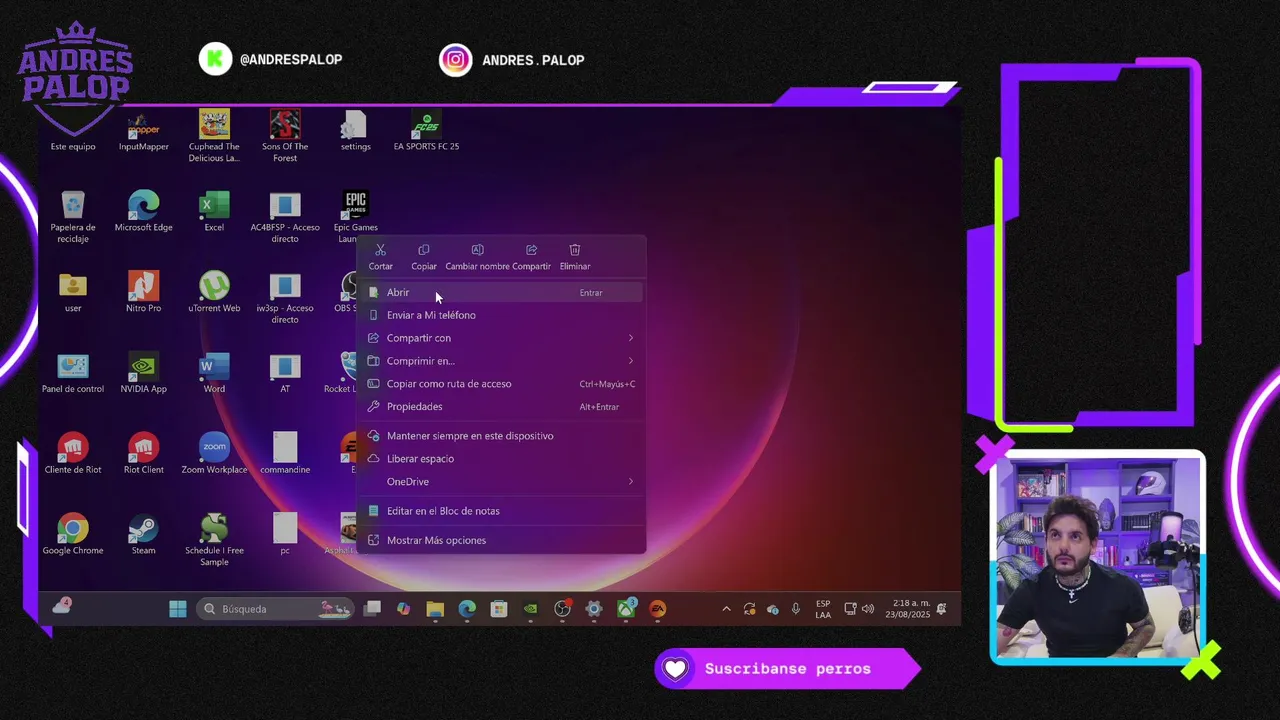The height and width of the screenshot is (720, 1280).
Task: Select the pc file icon
Action: [285, 535]
